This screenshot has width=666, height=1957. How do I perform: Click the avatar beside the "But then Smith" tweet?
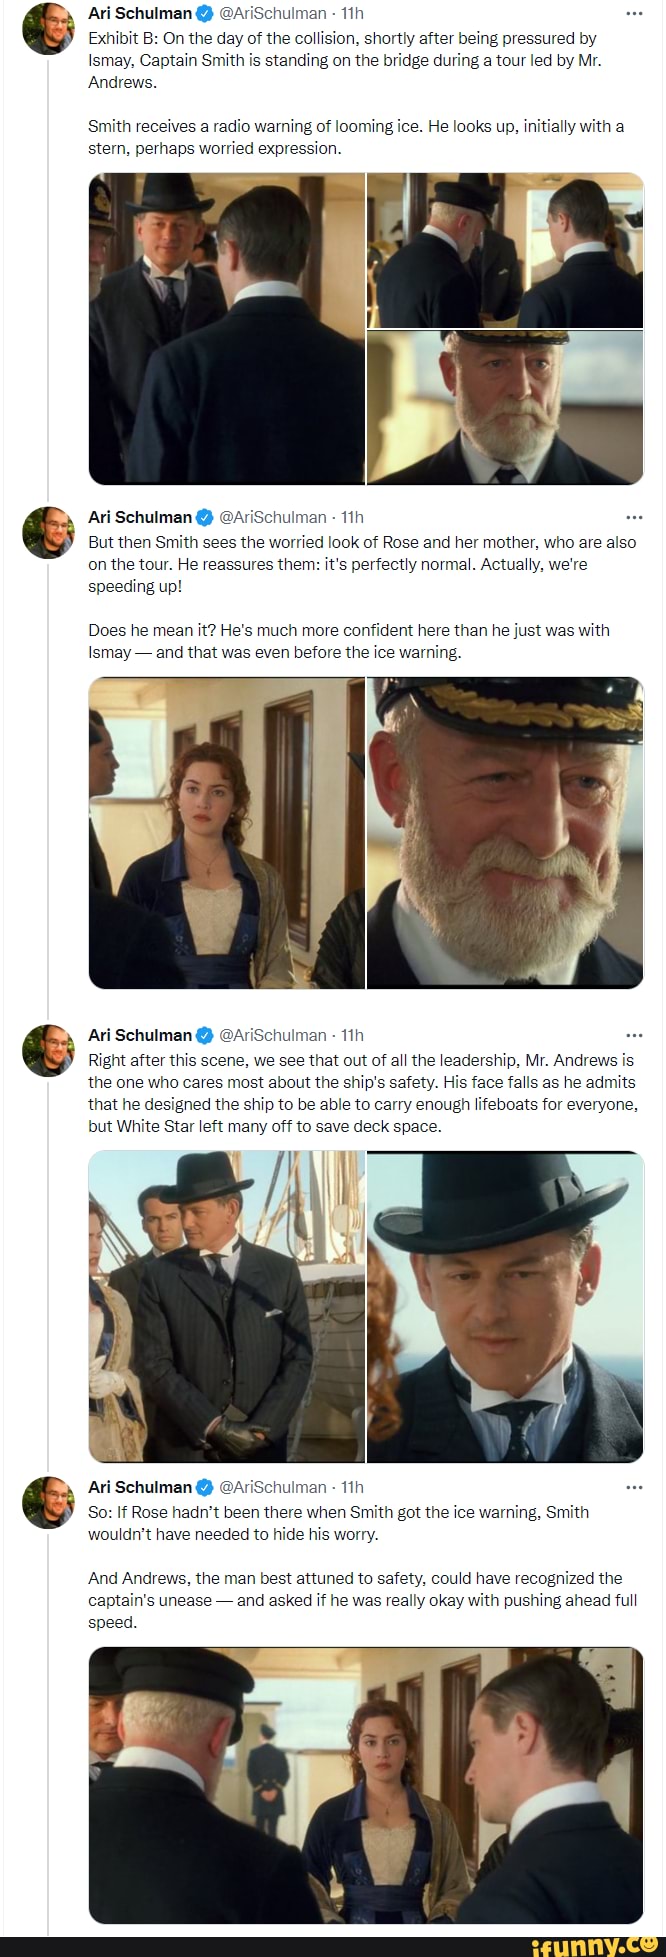tap(48, 532)
